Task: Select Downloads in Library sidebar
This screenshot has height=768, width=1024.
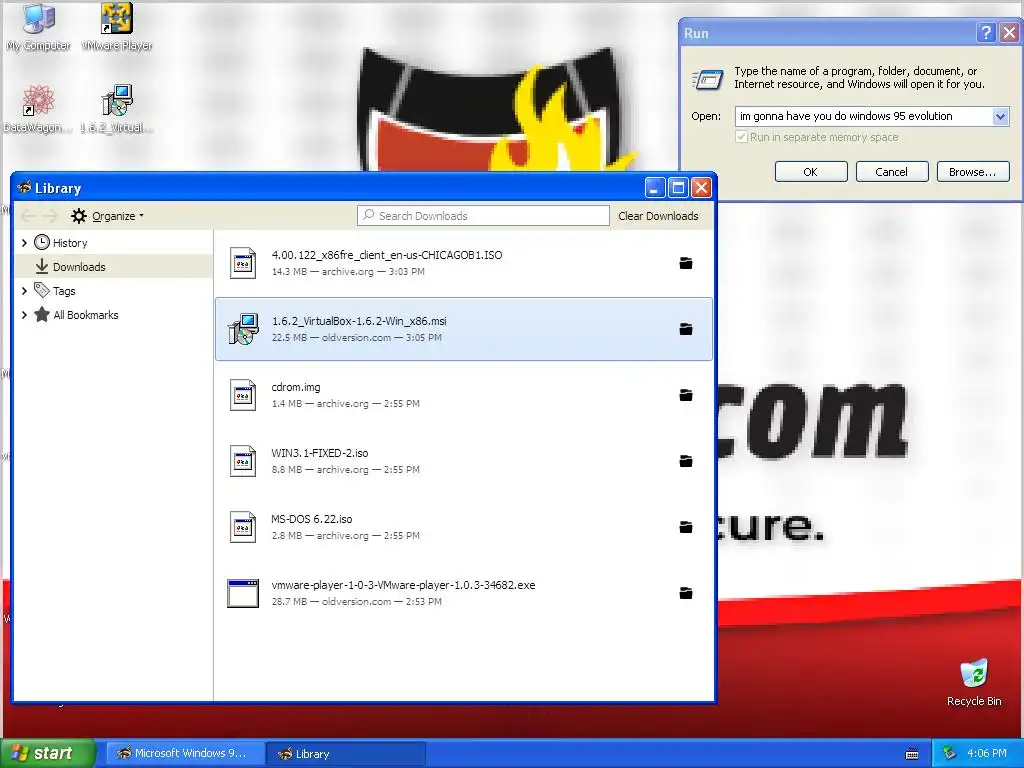Action: click(114, 266)
